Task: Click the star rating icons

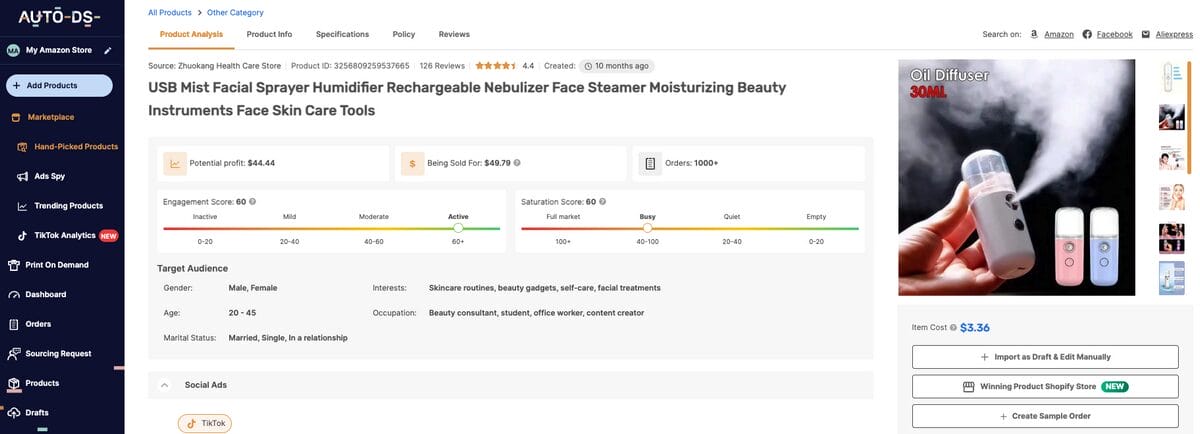Action: pyautogui.click(x=496, y=66)
